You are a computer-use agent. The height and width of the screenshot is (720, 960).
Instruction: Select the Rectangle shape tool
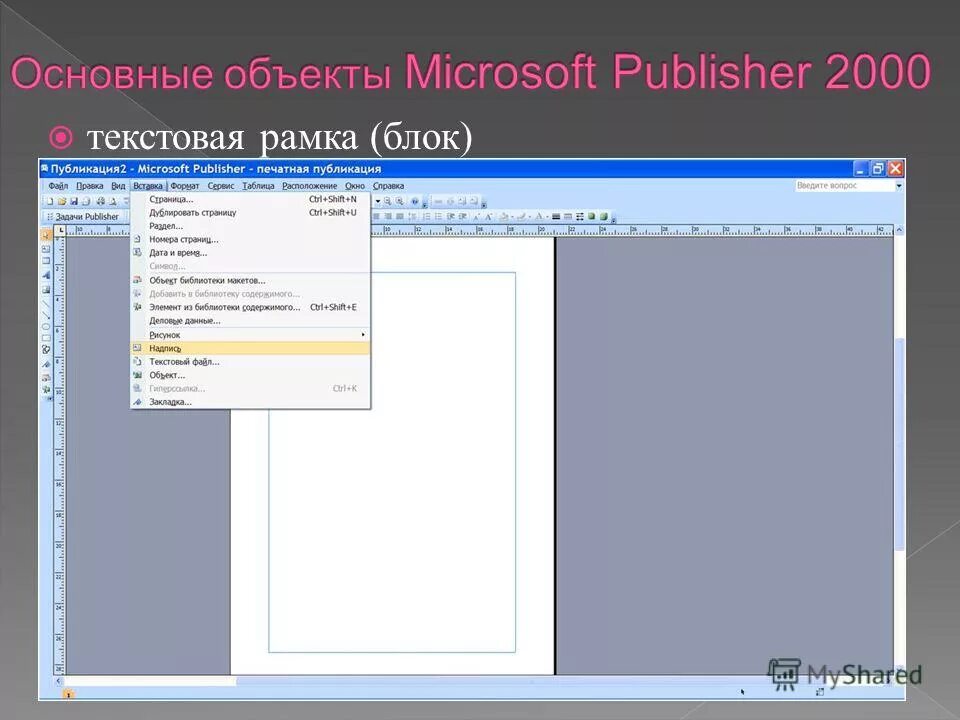[46, 338]
